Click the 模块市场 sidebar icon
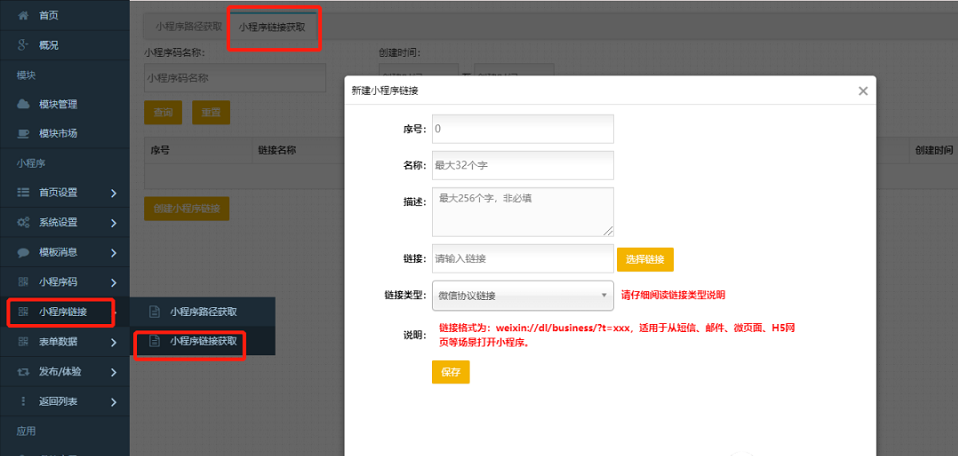 (x=23, y=133)
